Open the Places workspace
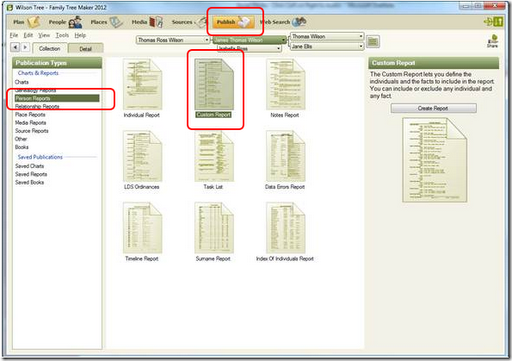The width and height of the screenshot is (512, 361). pos(107,22)
